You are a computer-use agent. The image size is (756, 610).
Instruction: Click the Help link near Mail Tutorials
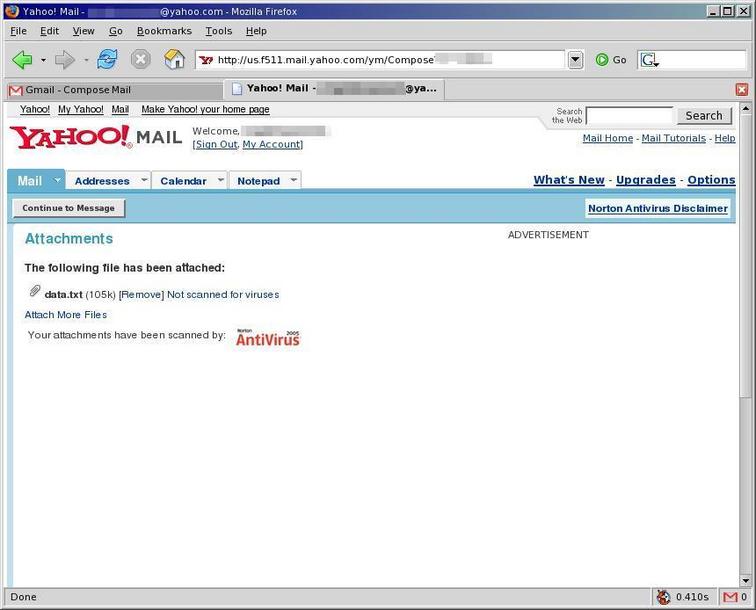[725, 138]
